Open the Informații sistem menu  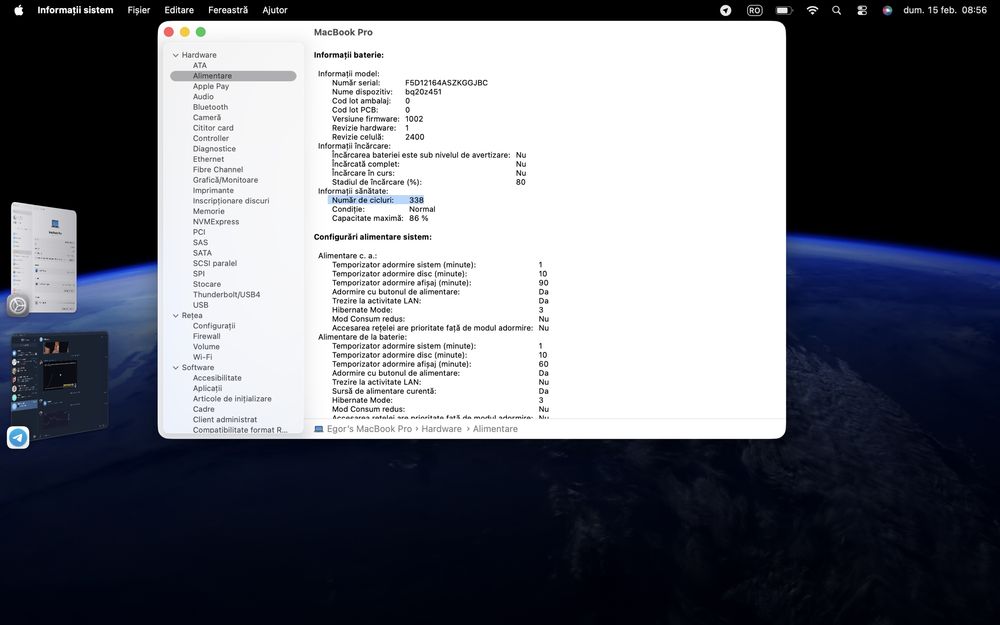click(x=75, y=10)
